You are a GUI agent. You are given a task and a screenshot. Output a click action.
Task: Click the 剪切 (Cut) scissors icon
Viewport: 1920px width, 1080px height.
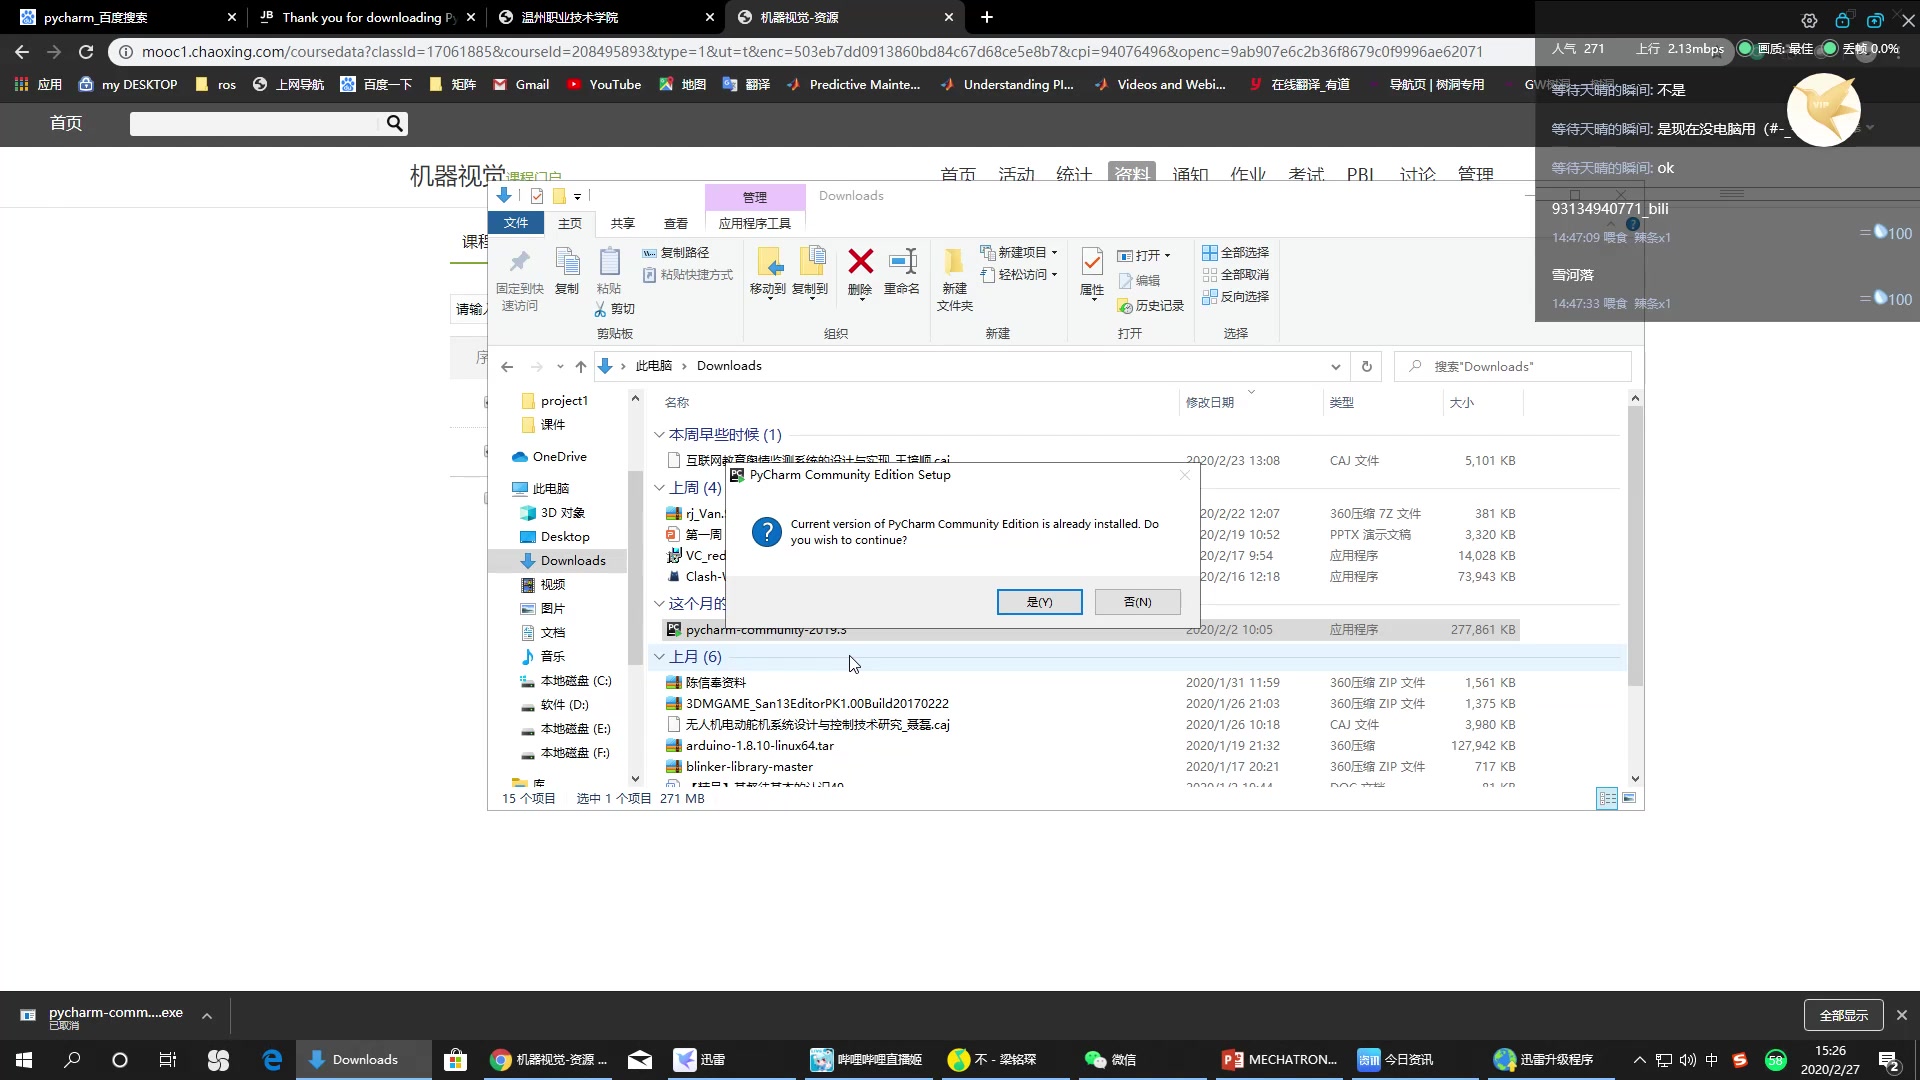614,308
